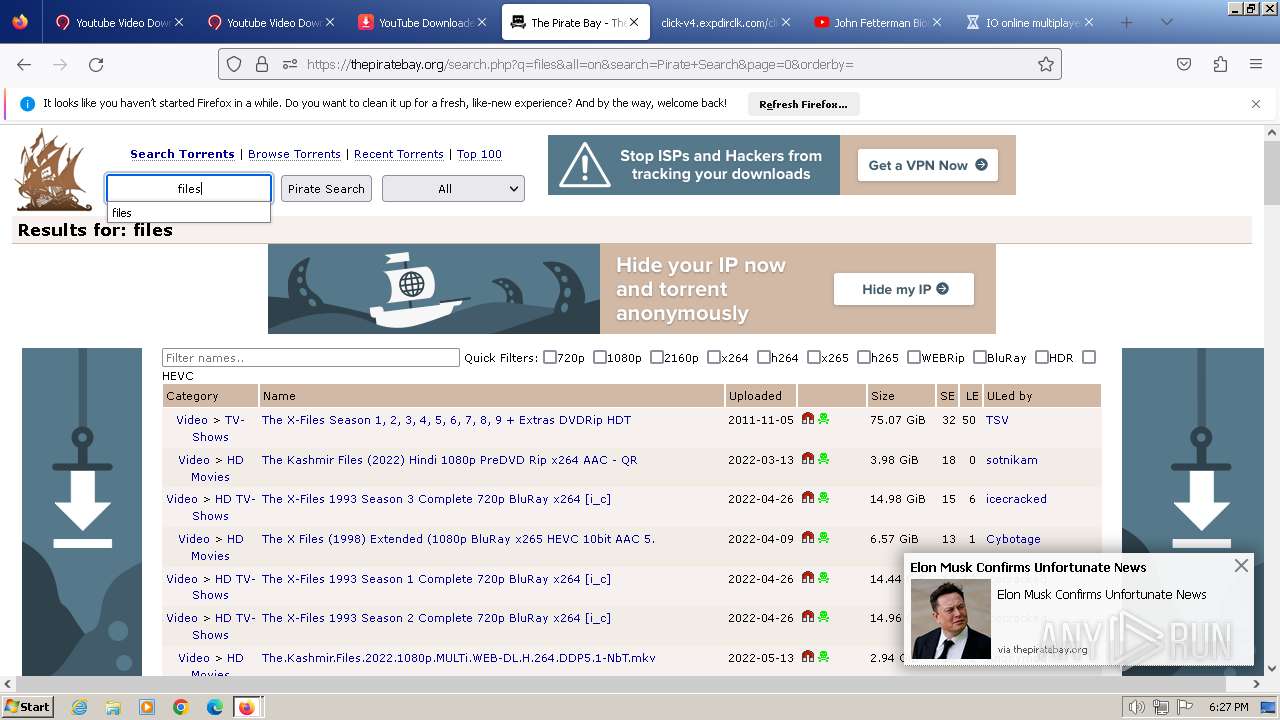This screenshot has width=1280, height=720.
Task: Go back with the browser back arrow
Action: pyautogui.click(x=24, y=64)
